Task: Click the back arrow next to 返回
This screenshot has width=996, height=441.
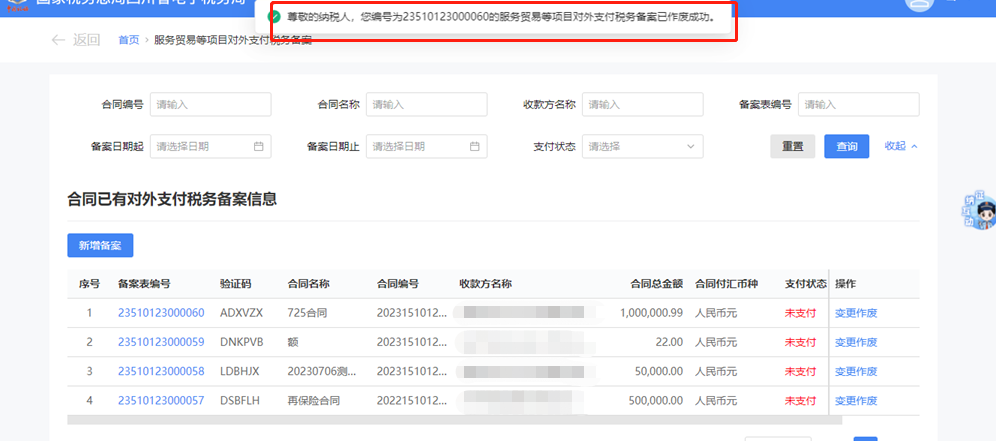Action: pos(58,40)
